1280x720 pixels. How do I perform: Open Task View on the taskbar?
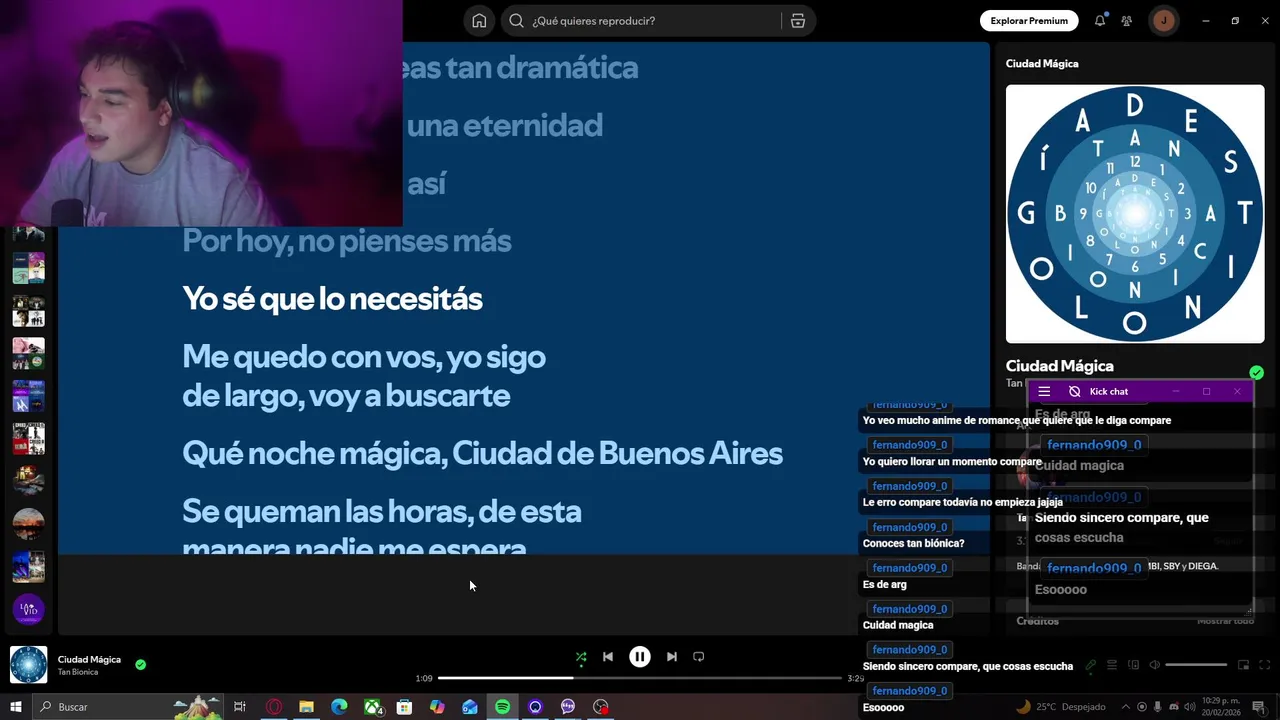[x=240, y=707]
